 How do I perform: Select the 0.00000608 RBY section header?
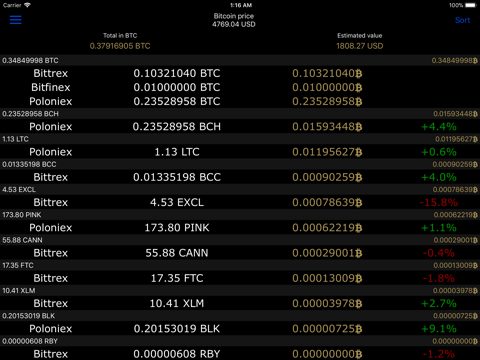(x=240, y=341)
